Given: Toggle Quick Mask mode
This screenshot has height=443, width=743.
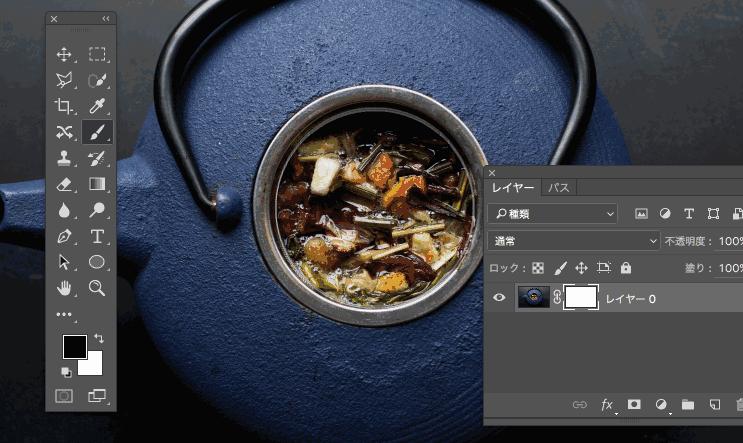Looking at the screenshot, I should tap(64, 396).
